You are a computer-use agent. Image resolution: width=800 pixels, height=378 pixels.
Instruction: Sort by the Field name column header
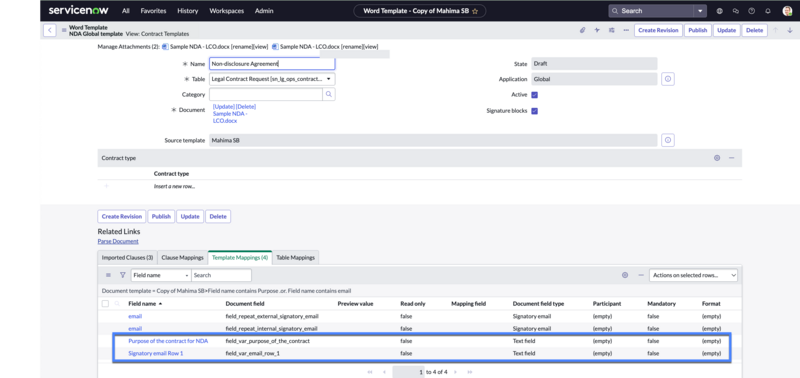point(142,304)
